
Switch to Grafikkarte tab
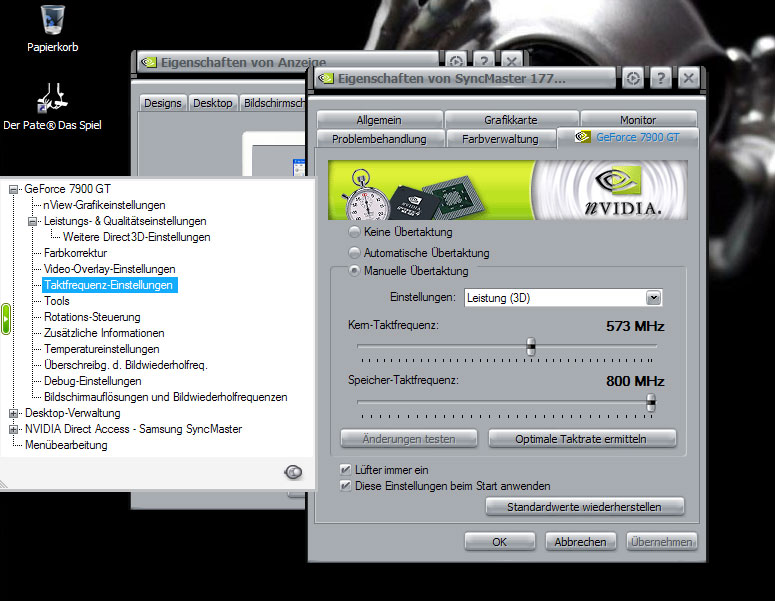[511, 120]
